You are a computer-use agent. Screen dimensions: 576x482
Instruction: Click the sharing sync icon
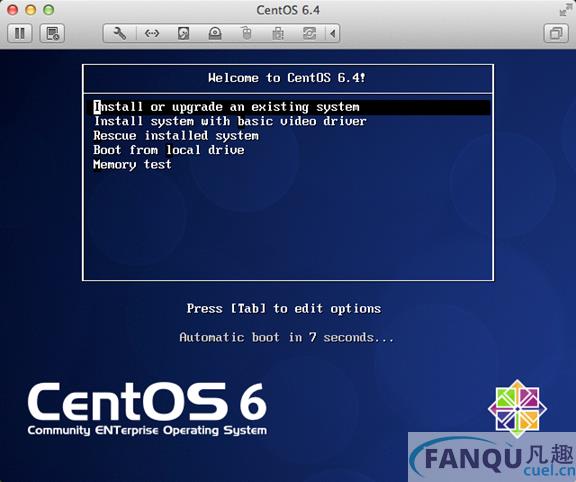(309, 33)
